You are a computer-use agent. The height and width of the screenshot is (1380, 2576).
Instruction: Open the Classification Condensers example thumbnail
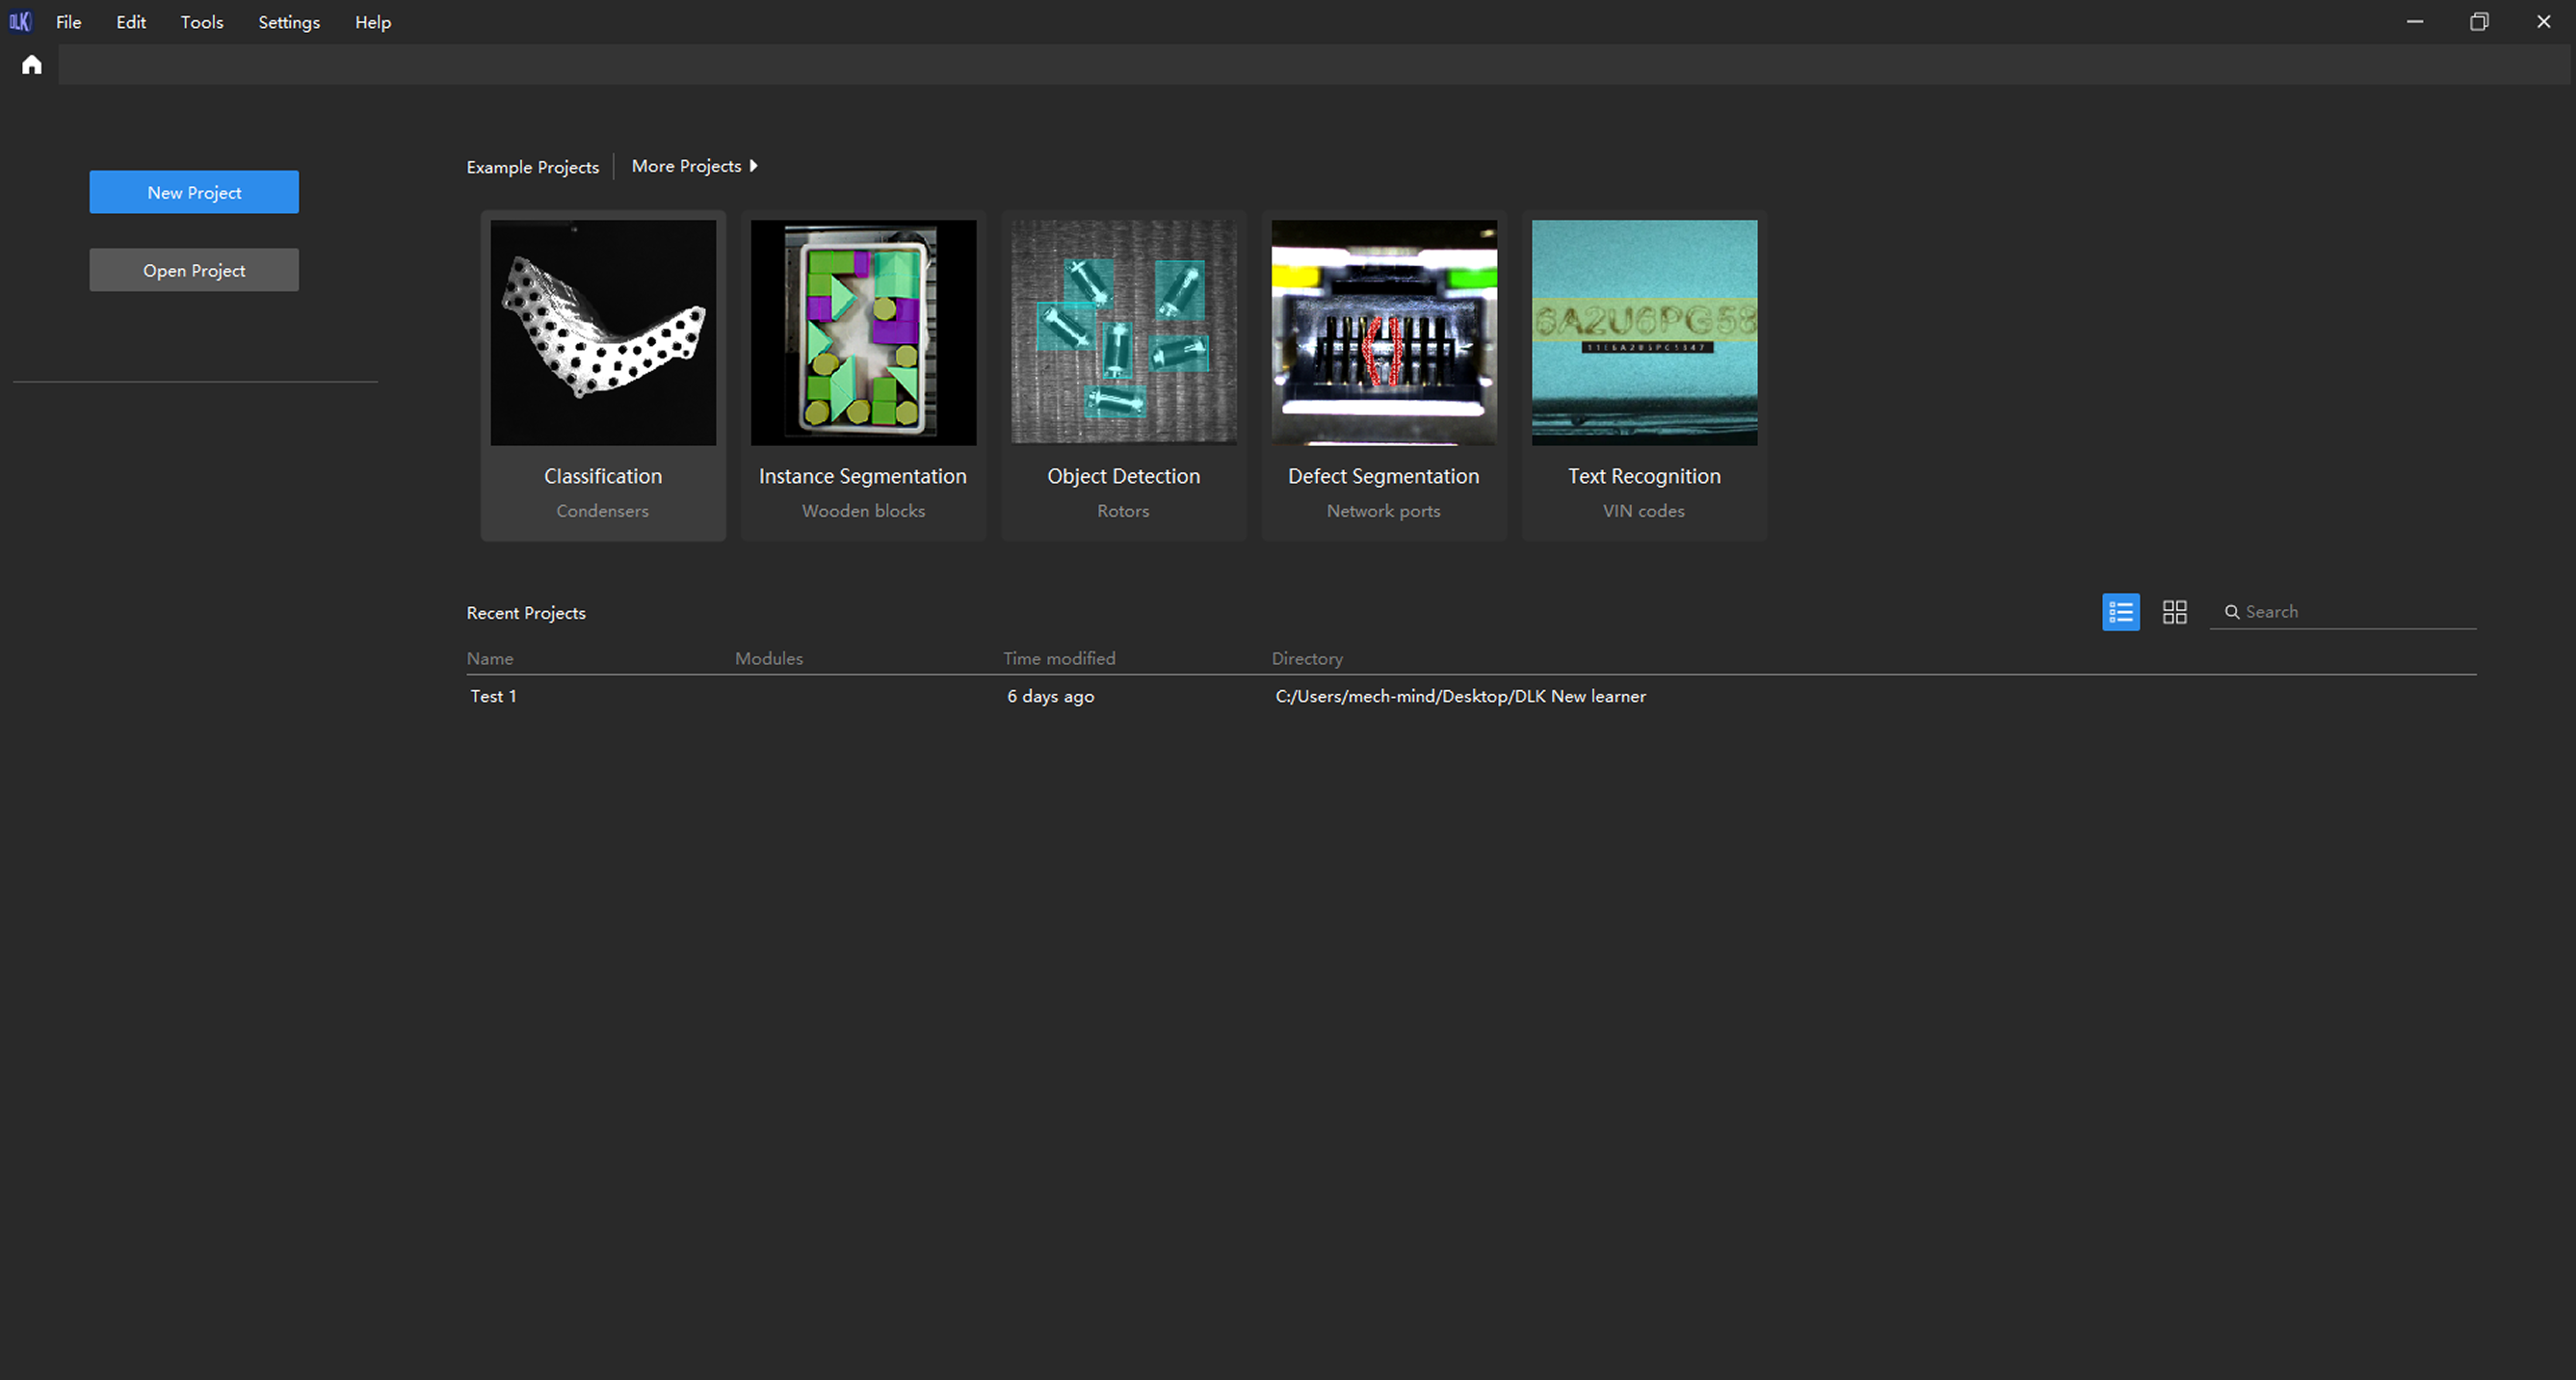603,333
